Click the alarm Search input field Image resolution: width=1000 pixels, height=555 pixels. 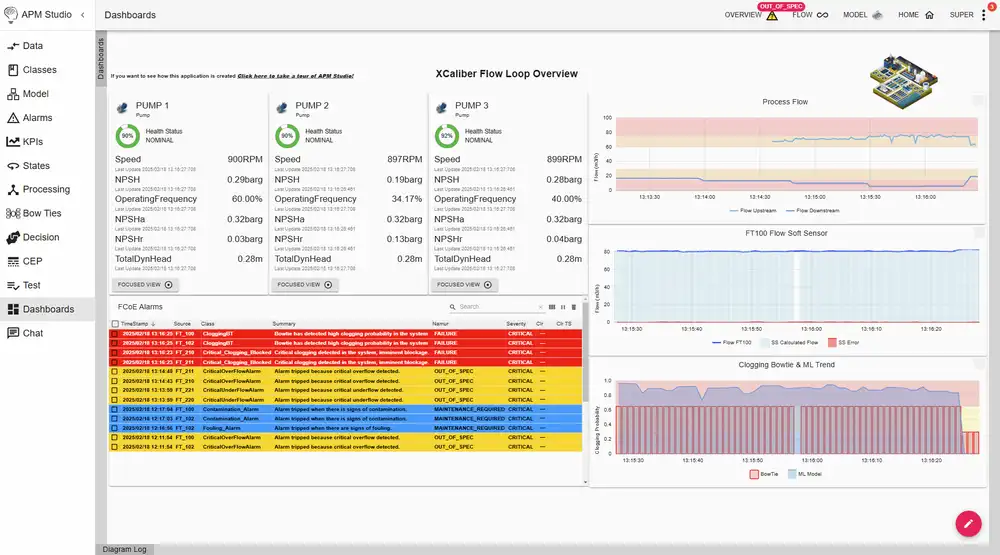[x=496, y=307]
